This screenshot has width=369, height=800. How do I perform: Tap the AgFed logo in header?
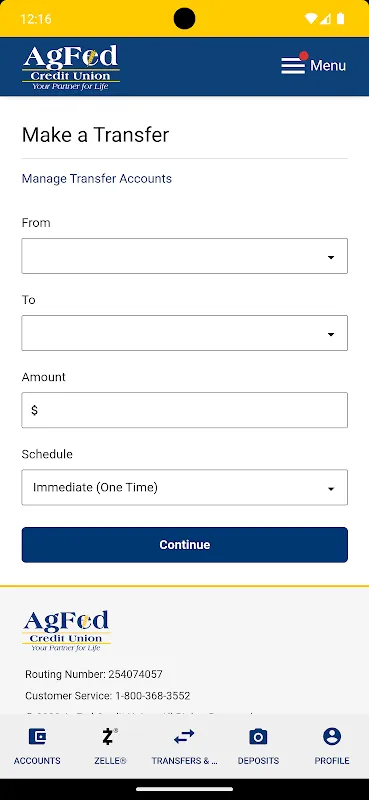coord(70,67)
